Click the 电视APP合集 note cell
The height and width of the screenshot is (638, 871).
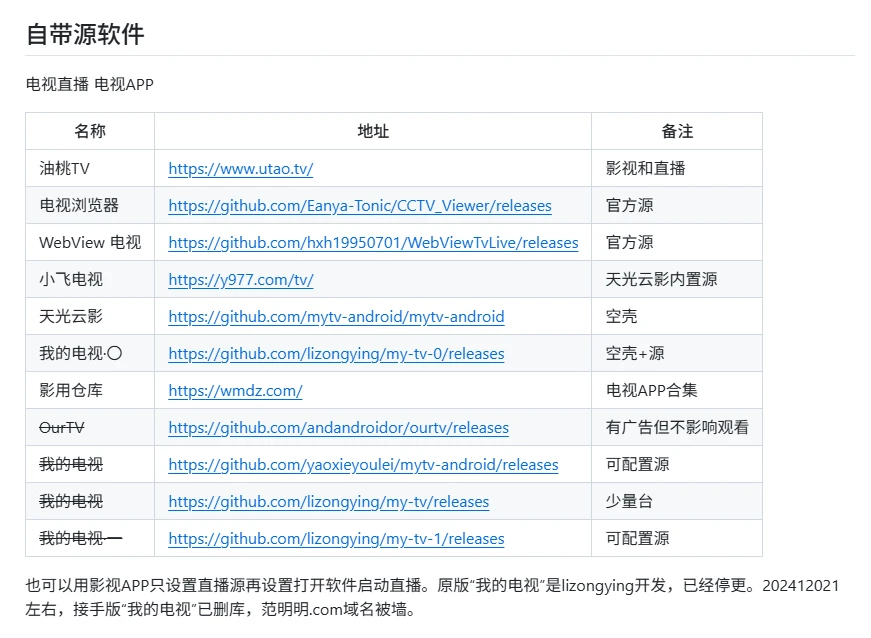click(652, 391)
